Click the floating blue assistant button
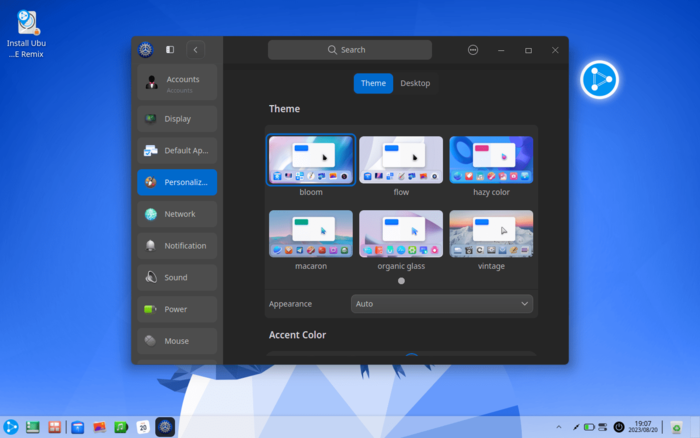The width and height of the screenshot is (700, 438). (600, 79)
